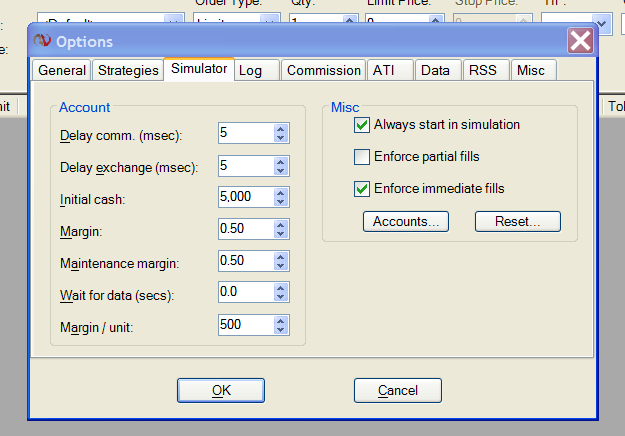Increase Maintenance margin value
Image resolution: width=625 pixels, height=436 pixels.
pyautogui.click(x=281, y=257)
